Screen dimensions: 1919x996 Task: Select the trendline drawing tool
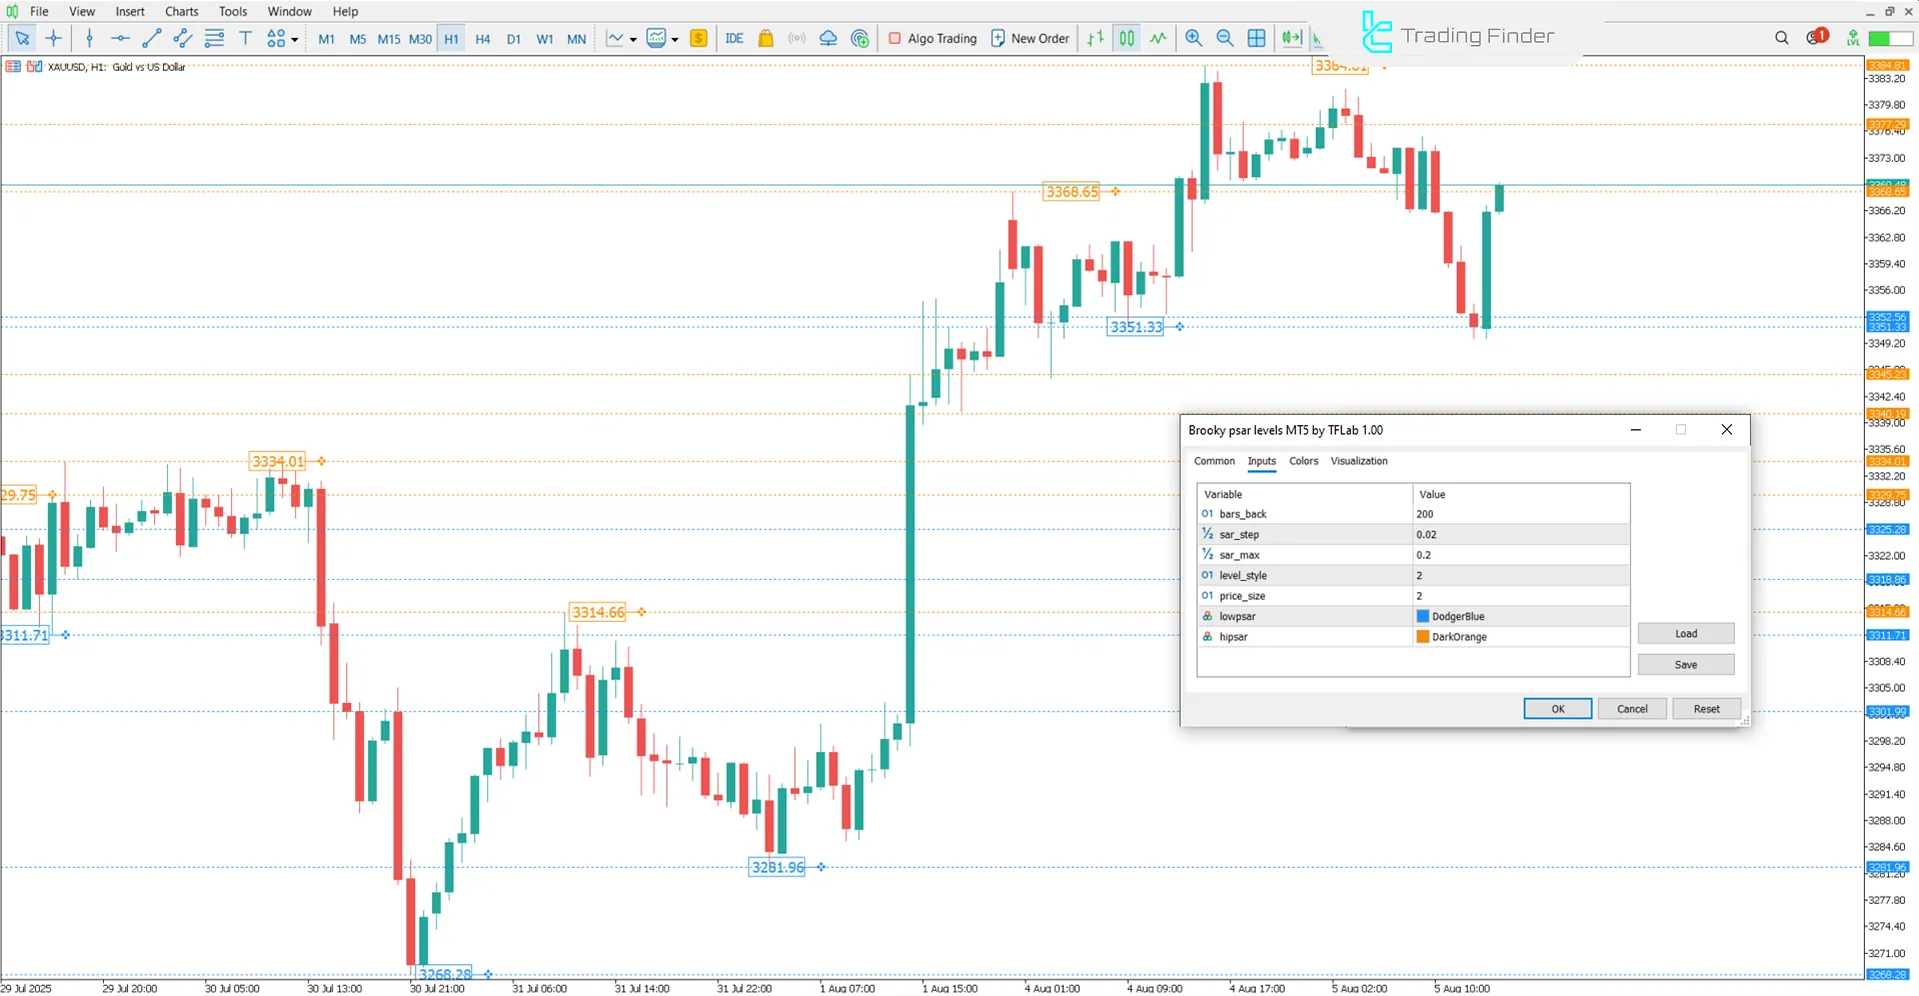click(152, 38)
